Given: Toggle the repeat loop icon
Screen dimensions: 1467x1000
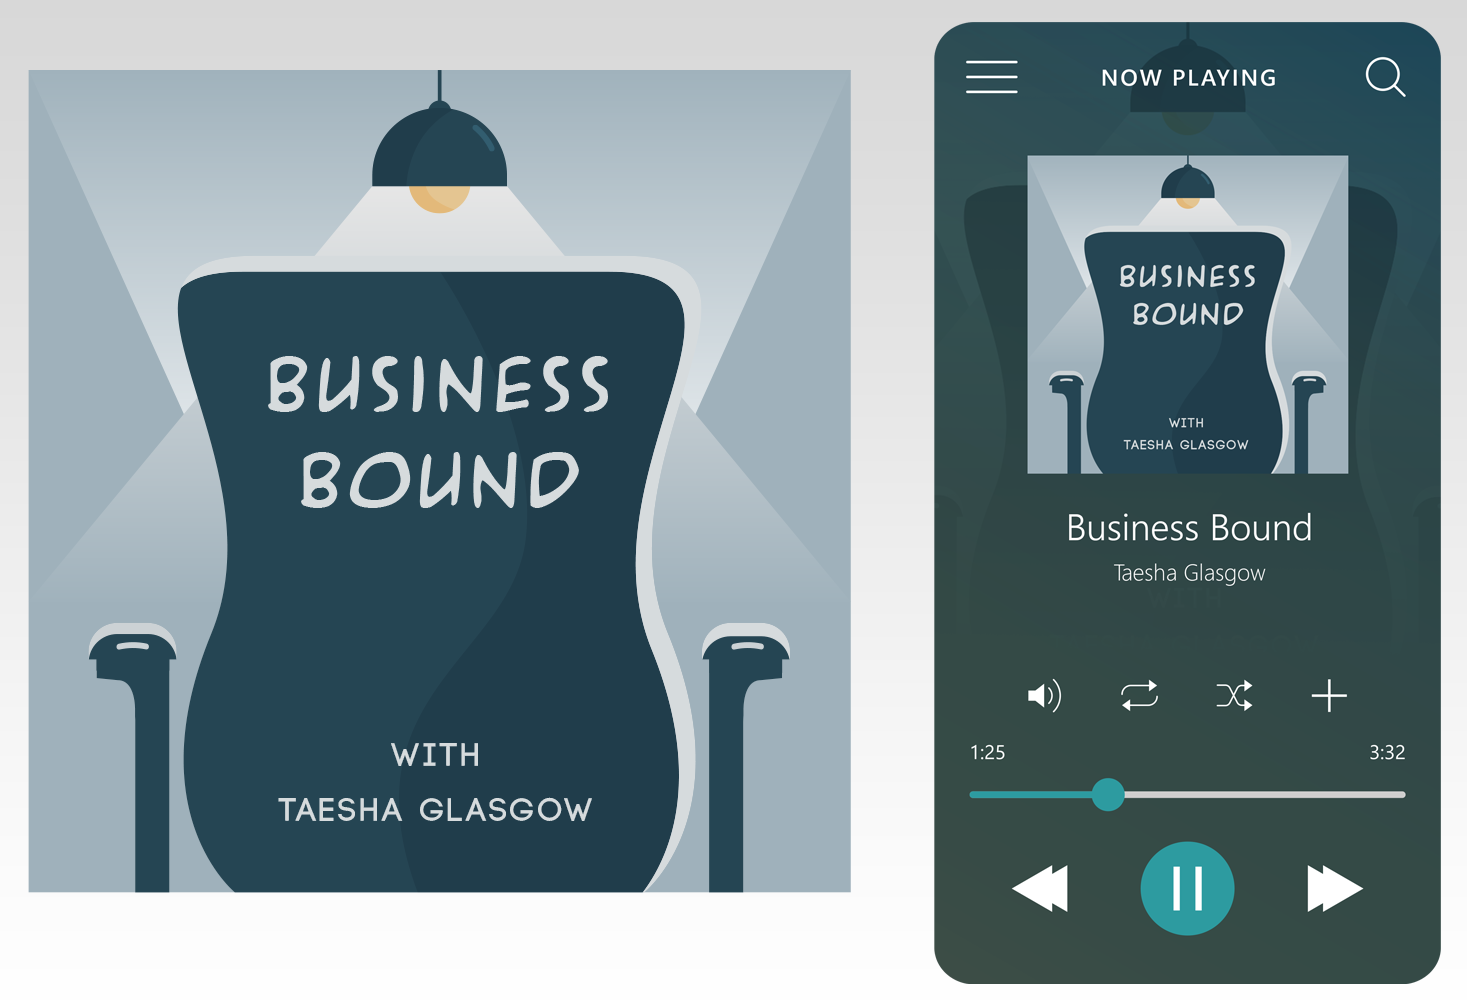Looking at the screenshot, I should 1139,695.
